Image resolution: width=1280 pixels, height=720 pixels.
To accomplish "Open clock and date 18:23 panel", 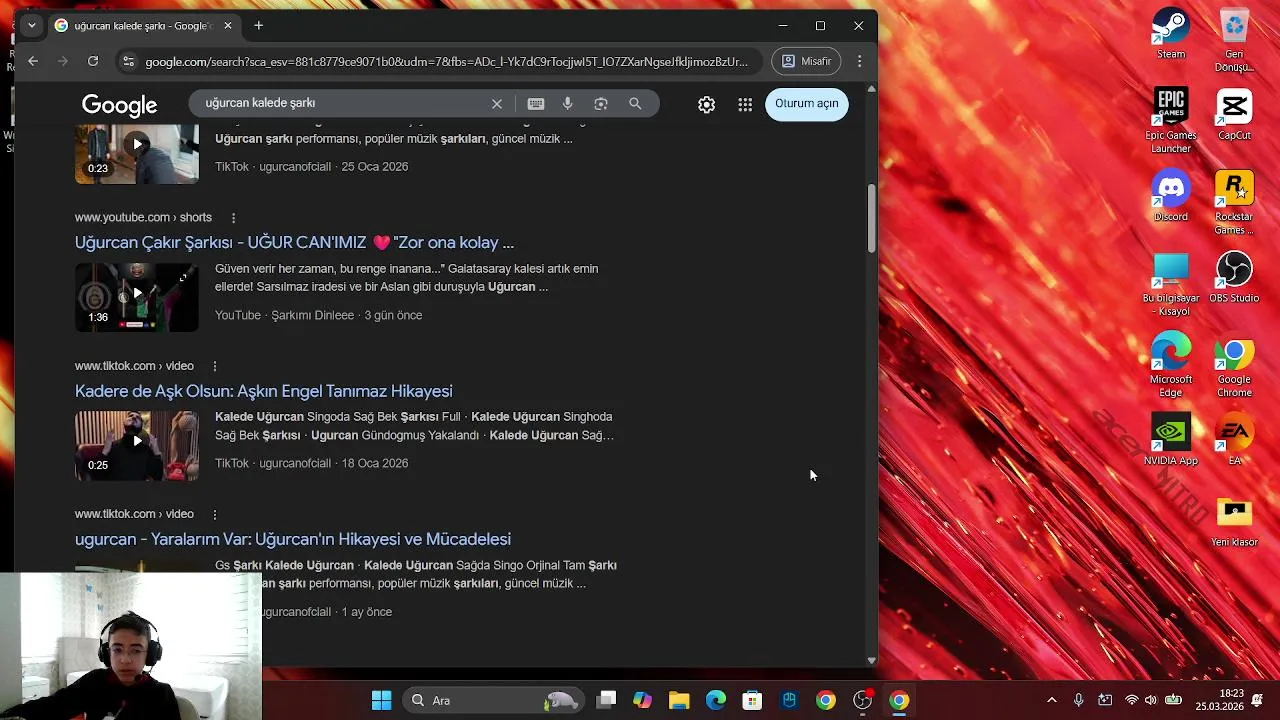I will (x=1220, y=700).
